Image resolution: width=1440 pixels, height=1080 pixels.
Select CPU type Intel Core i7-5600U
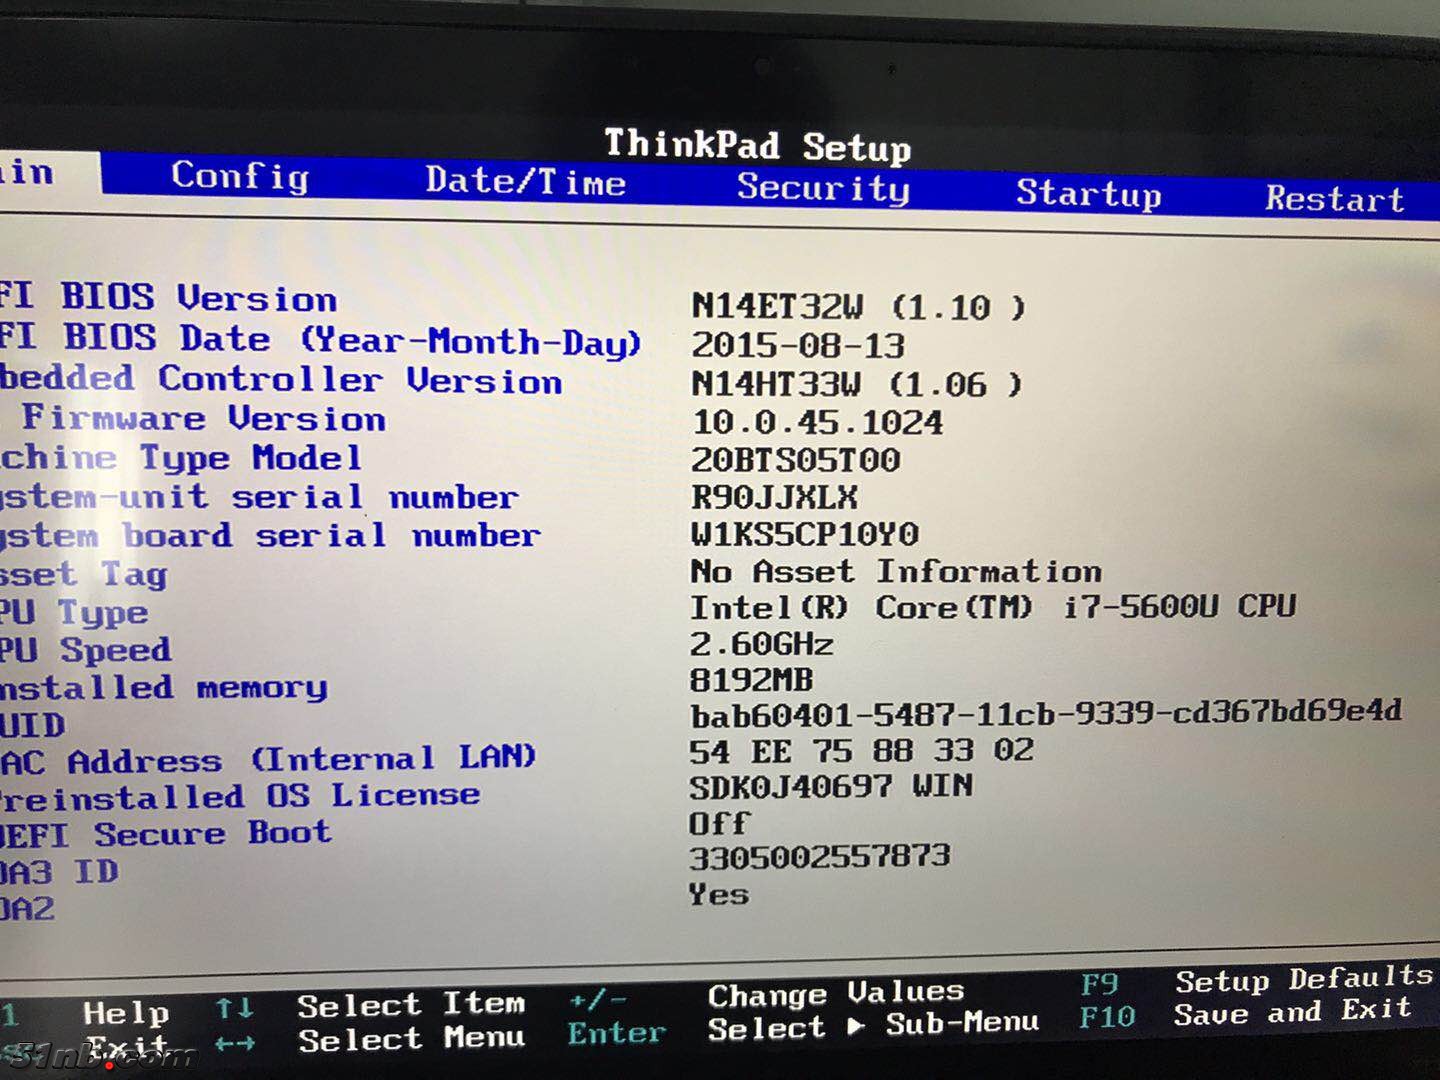(993, 607)
